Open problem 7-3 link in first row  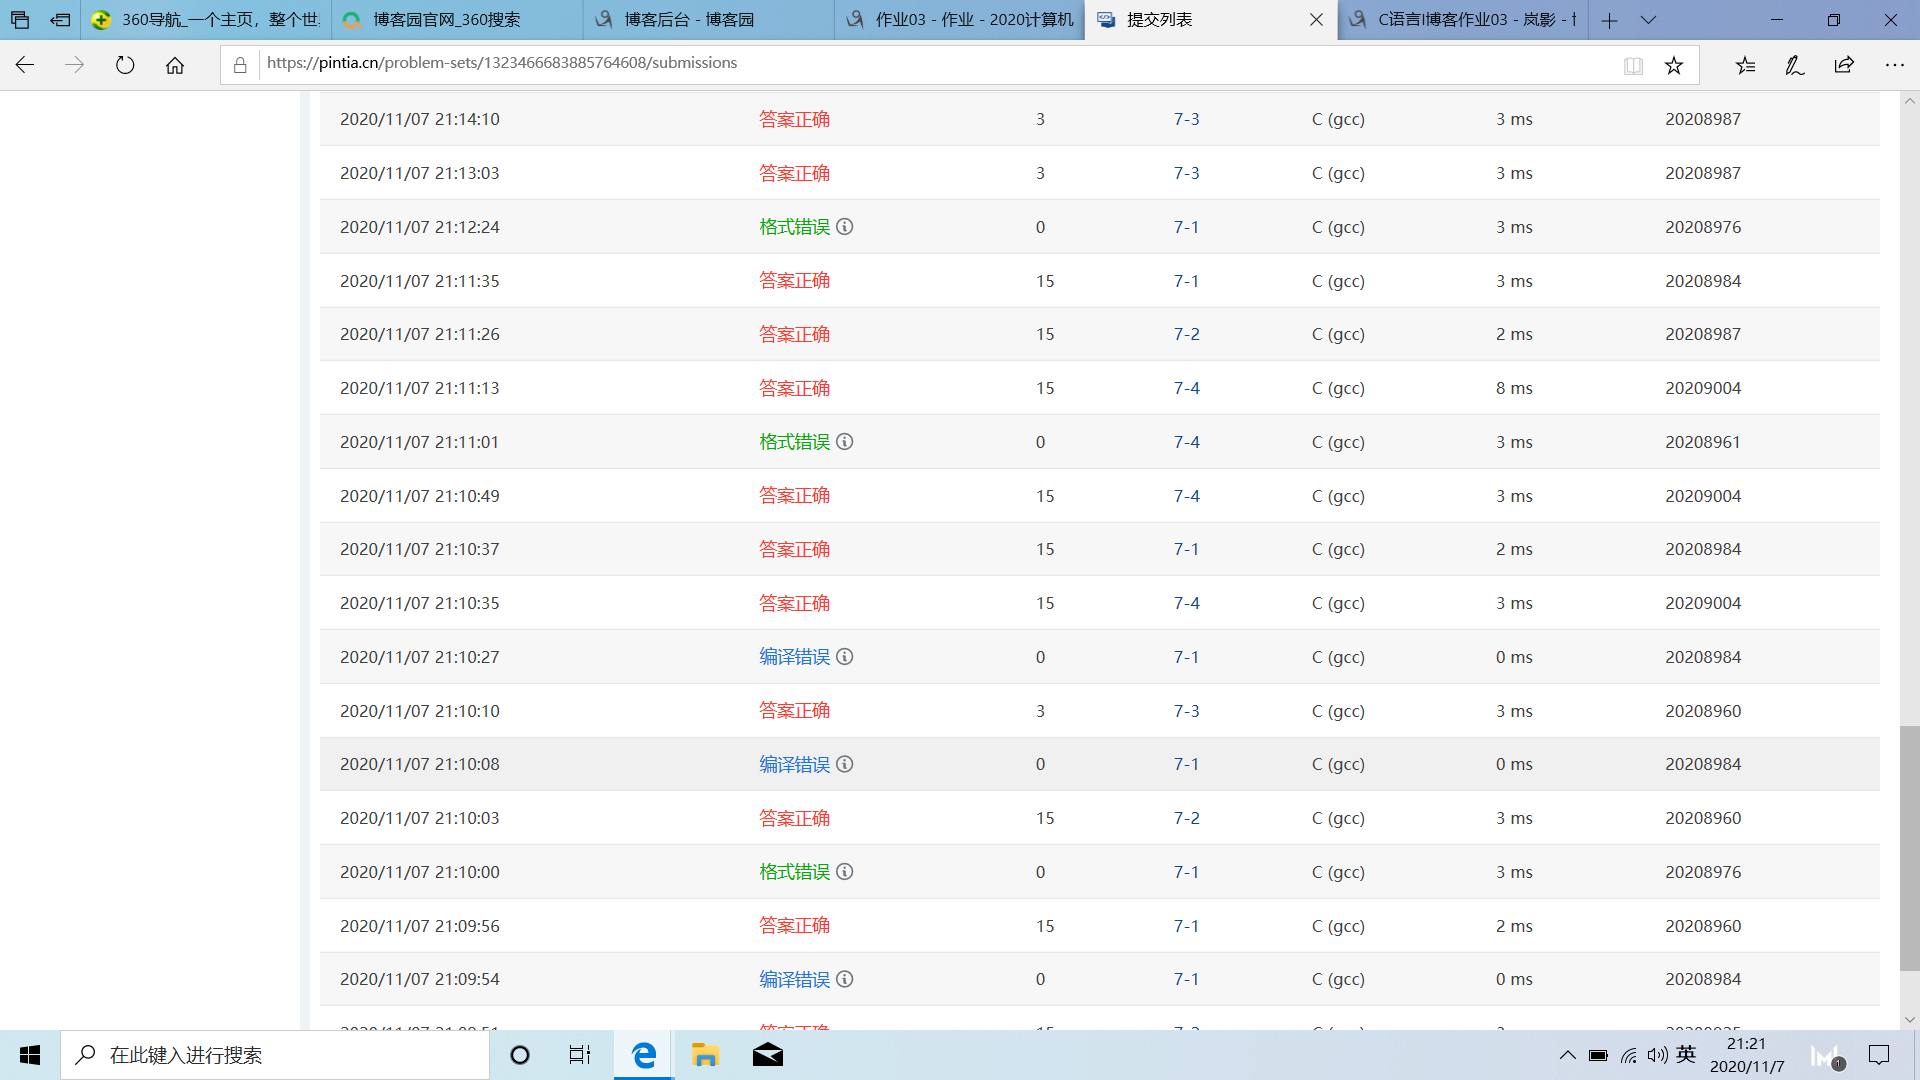pyautogui.click(x=1186, y=119)
